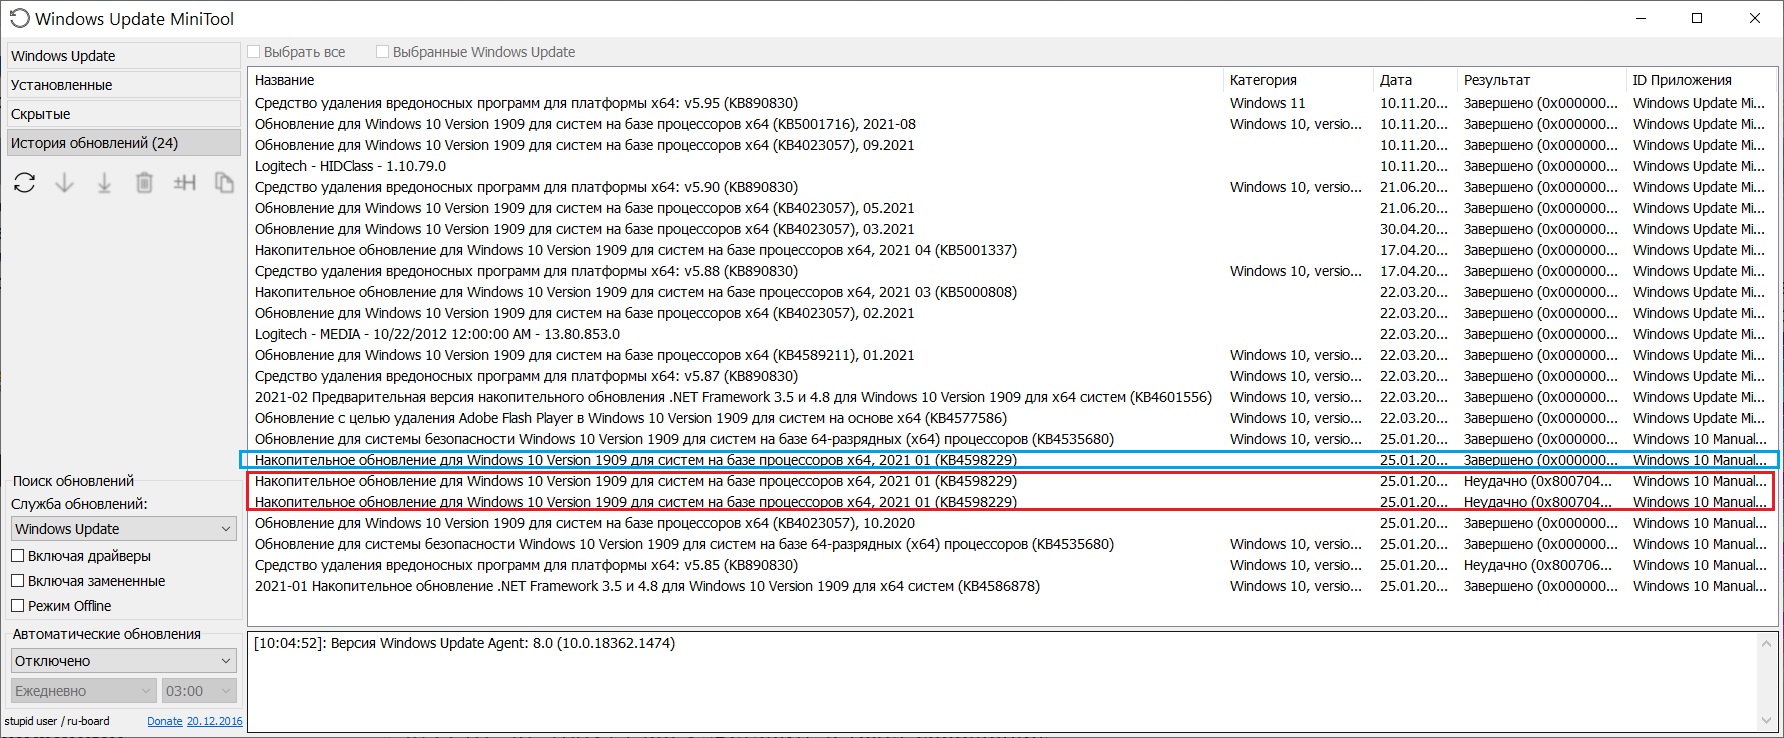Image resolution: width=1784 pixels, height=738 pixels.
Task: Select the cumulative update KB5001337 row
Action: pos(1012,250)
